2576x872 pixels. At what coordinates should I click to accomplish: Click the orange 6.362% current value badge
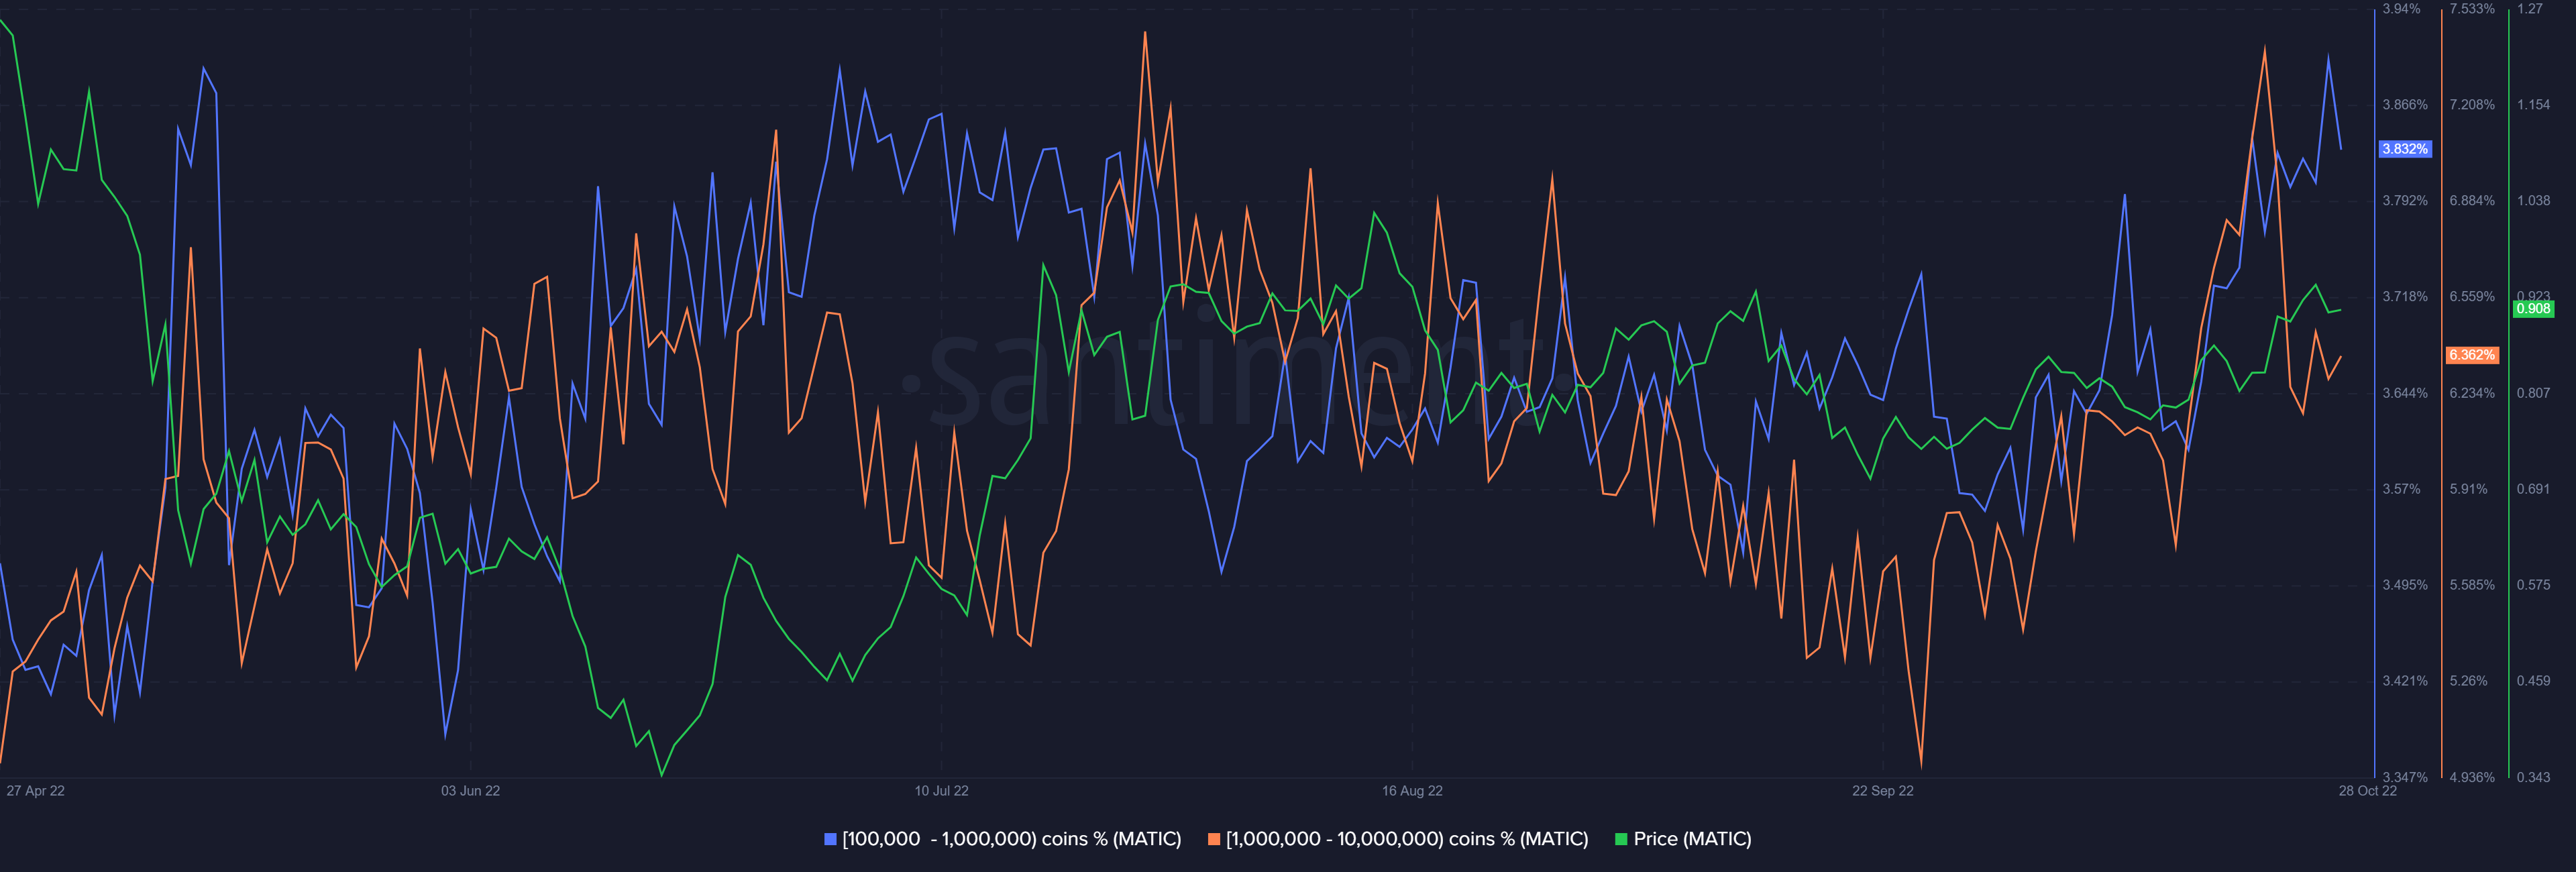pos(2471,355)
